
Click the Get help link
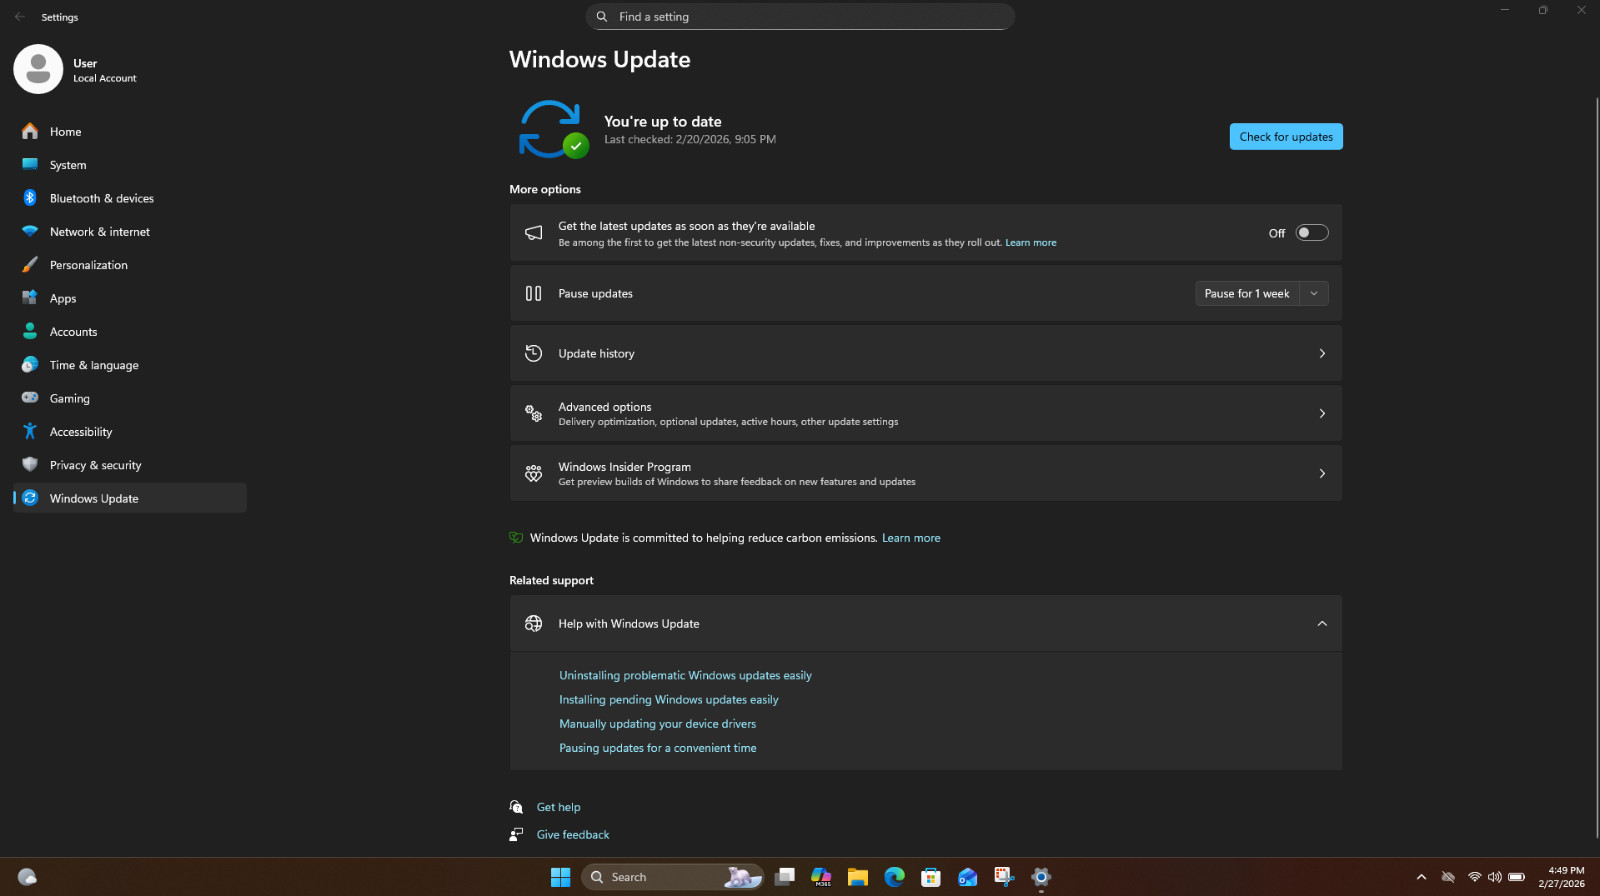pos(558,807)
